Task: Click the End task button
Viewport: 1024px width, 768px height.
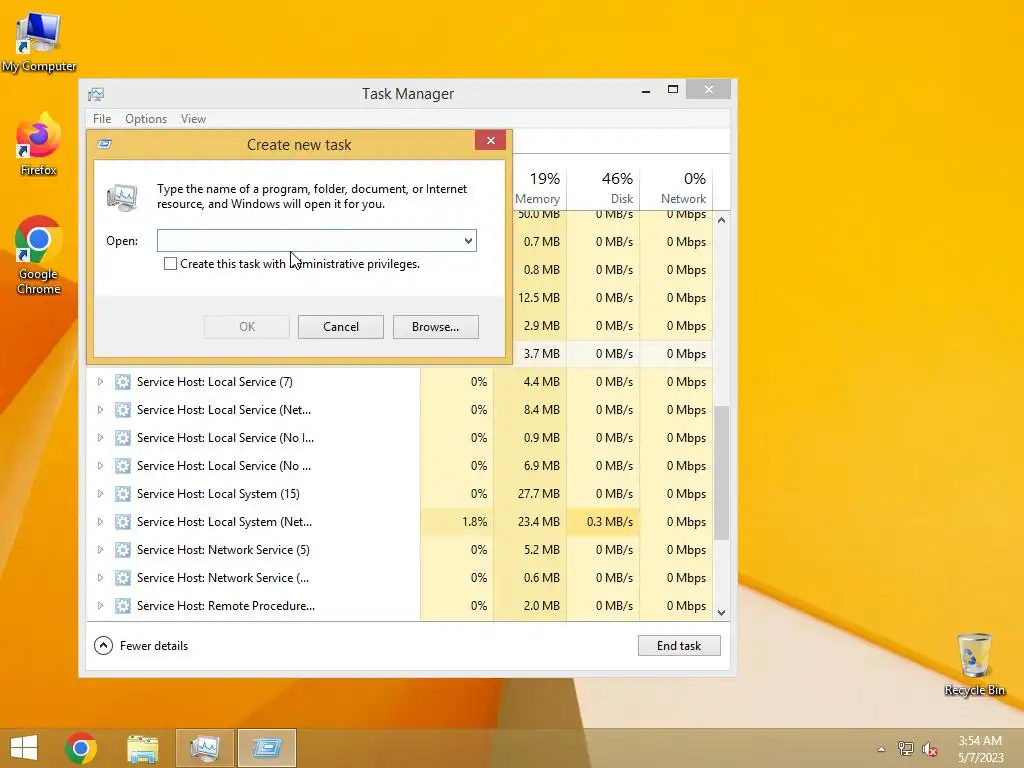Action: [679, 646]
